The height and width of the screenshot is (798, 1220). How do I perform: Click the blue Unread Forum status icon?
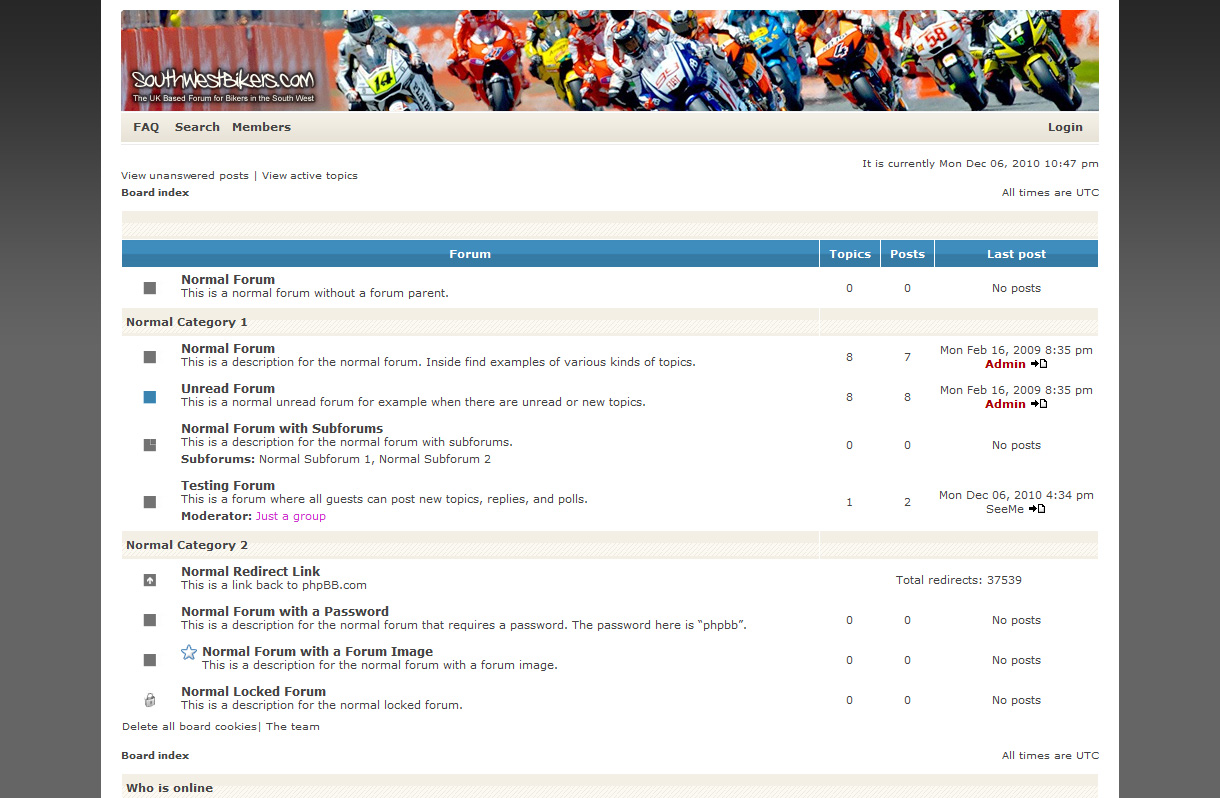click(150, 397)
